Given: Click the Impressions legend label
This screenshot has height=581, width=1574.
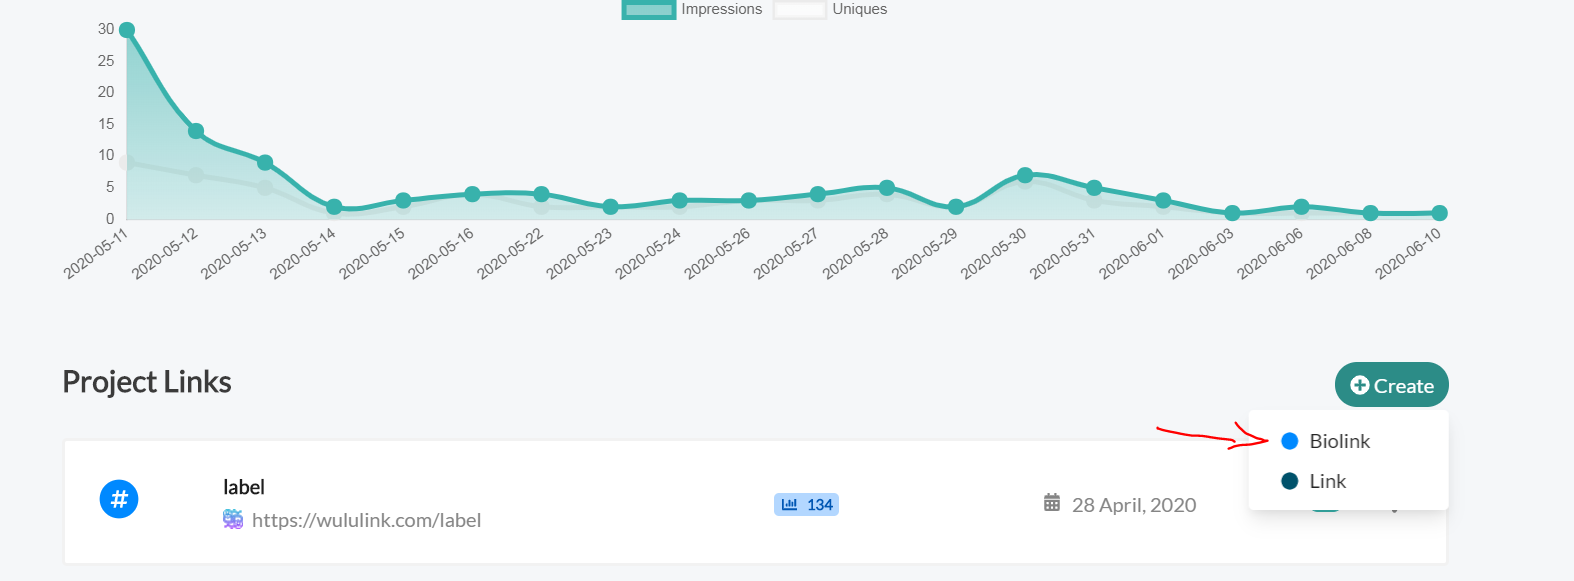Looking at the screenshot, I should point(722,9).
